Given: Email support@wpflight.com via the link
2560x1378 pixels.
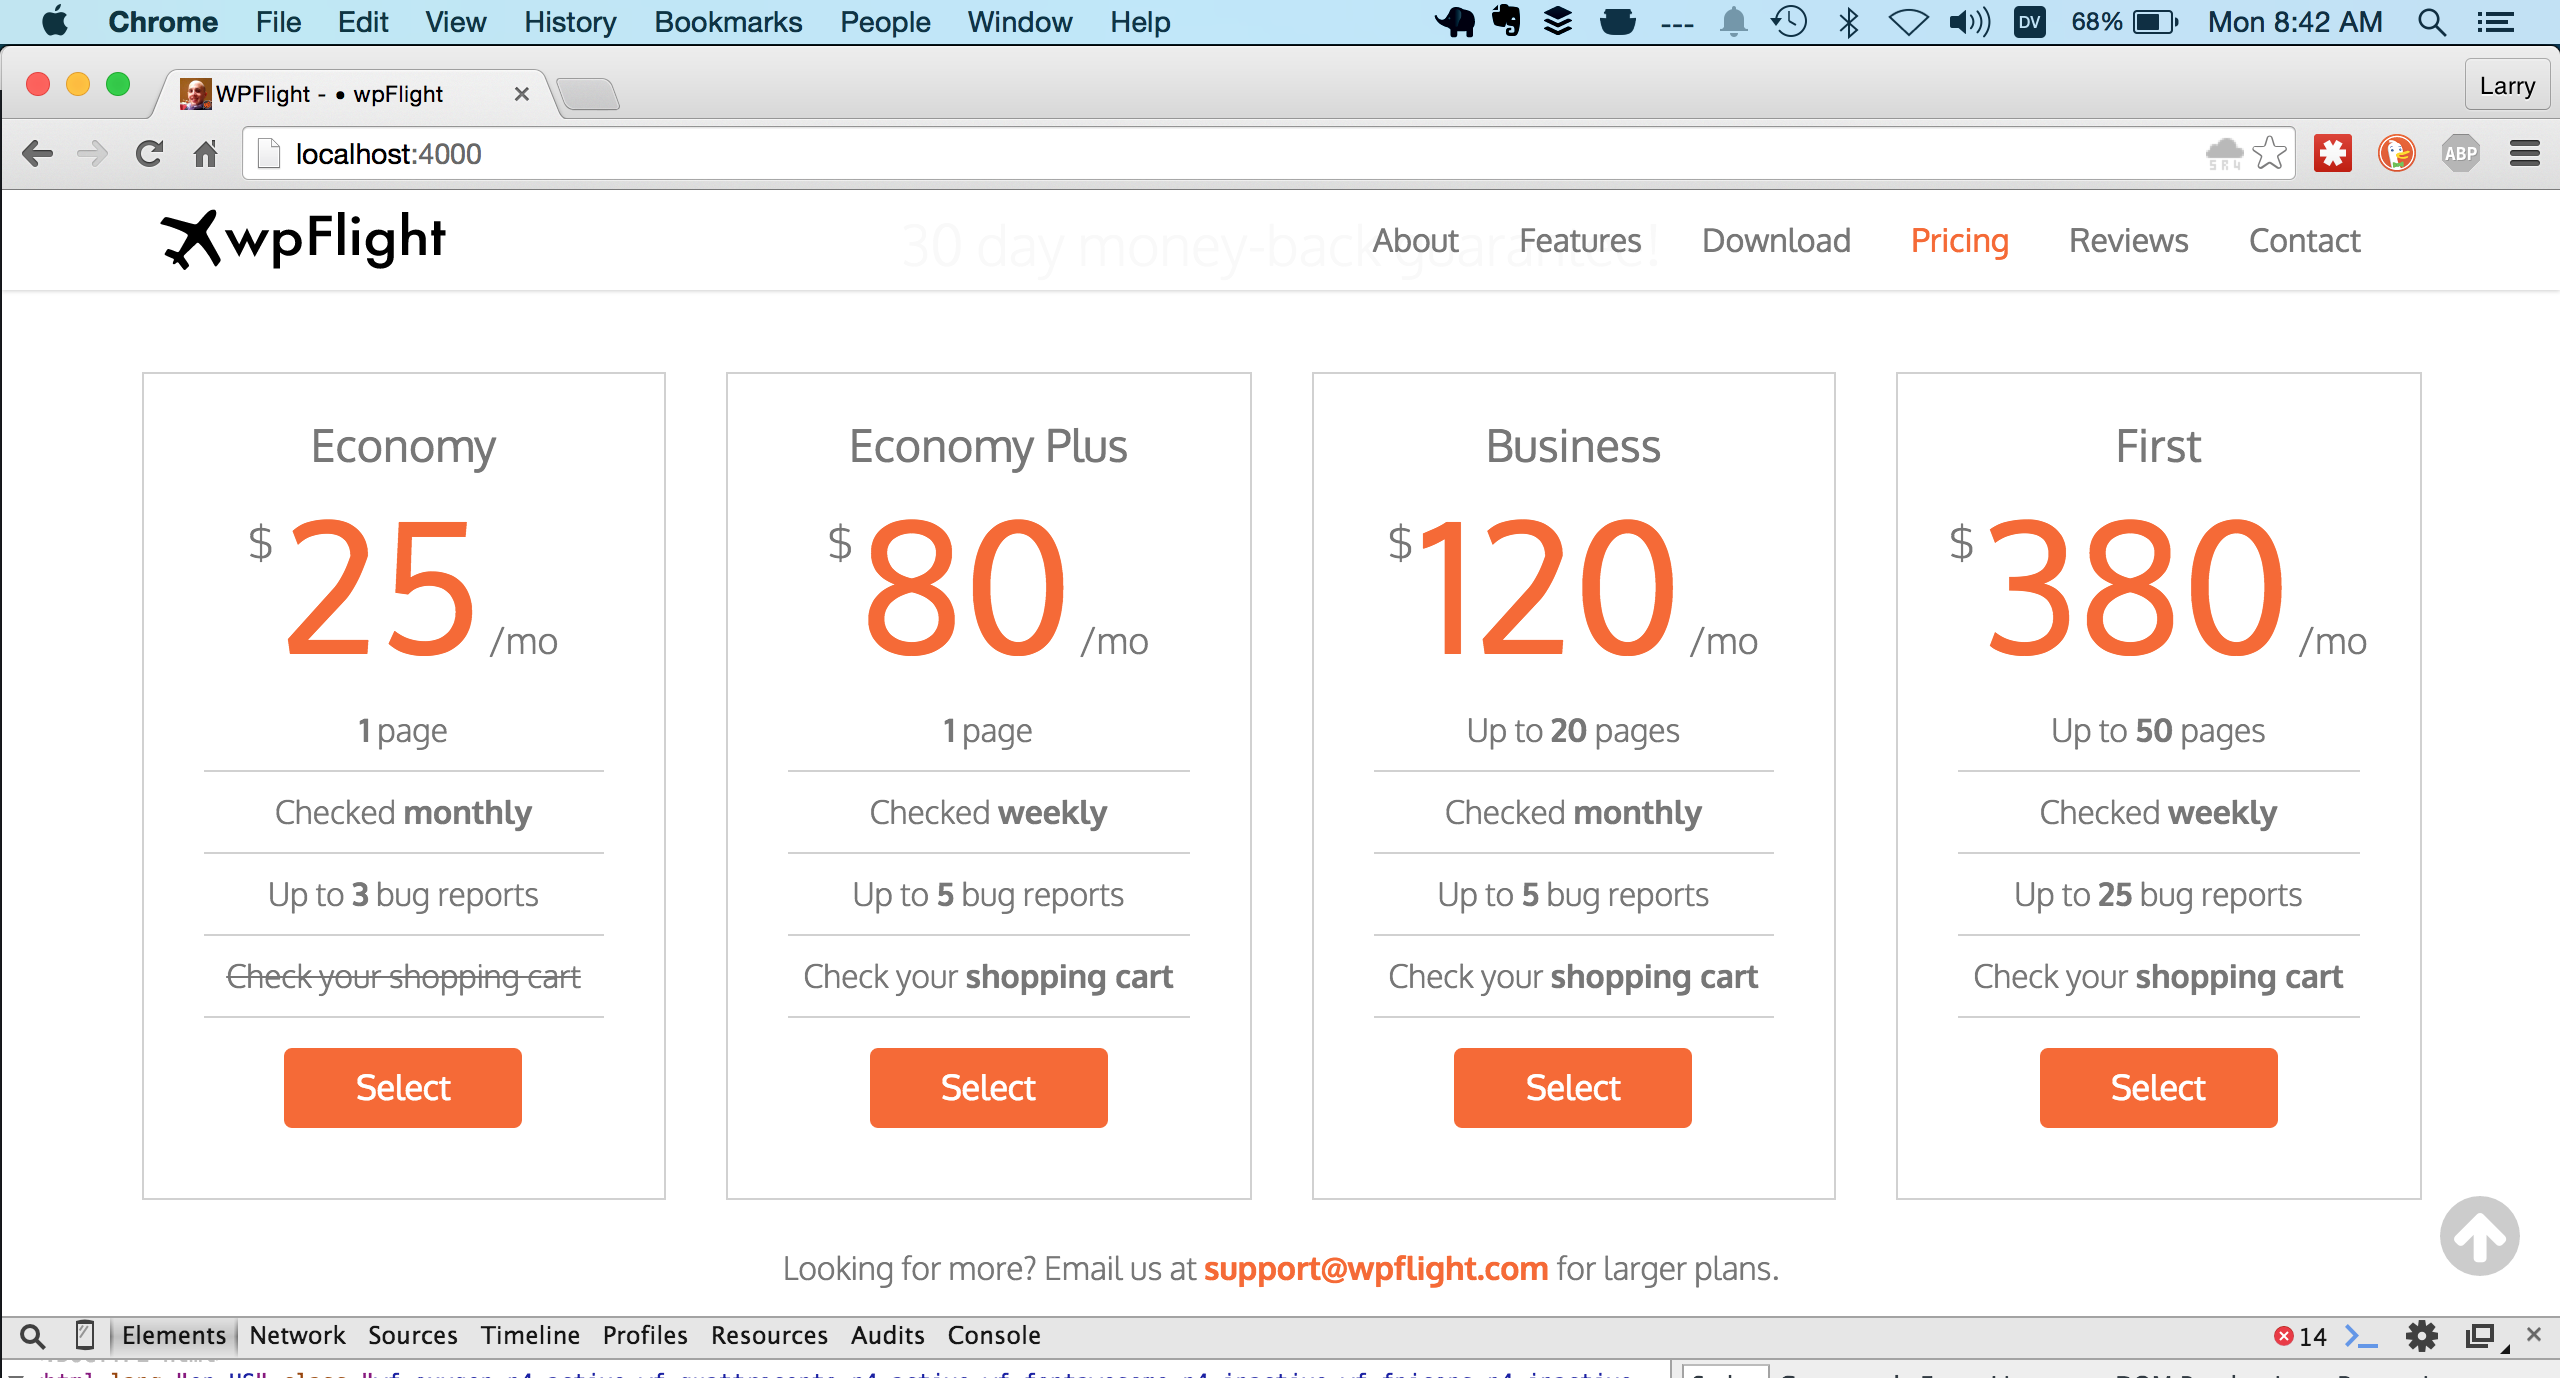Looking at the screenshot, I should [x=1374, y=1268].
